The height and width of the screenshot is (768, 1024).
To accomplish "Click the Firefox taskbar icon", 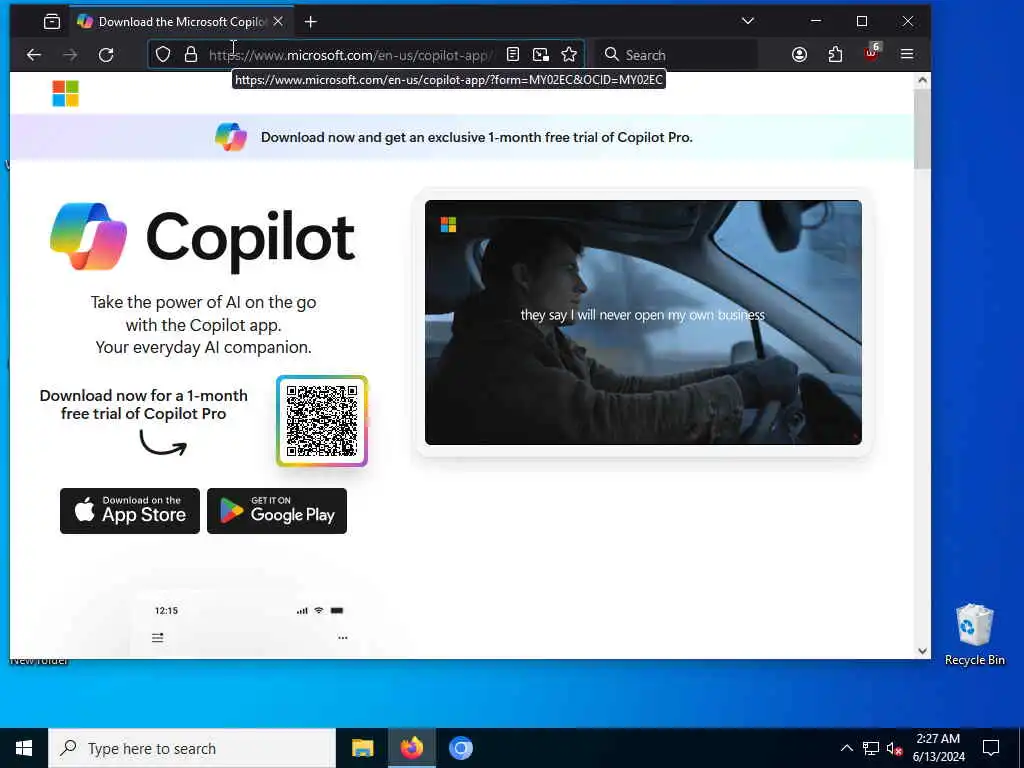I will (x=411, y=748).
